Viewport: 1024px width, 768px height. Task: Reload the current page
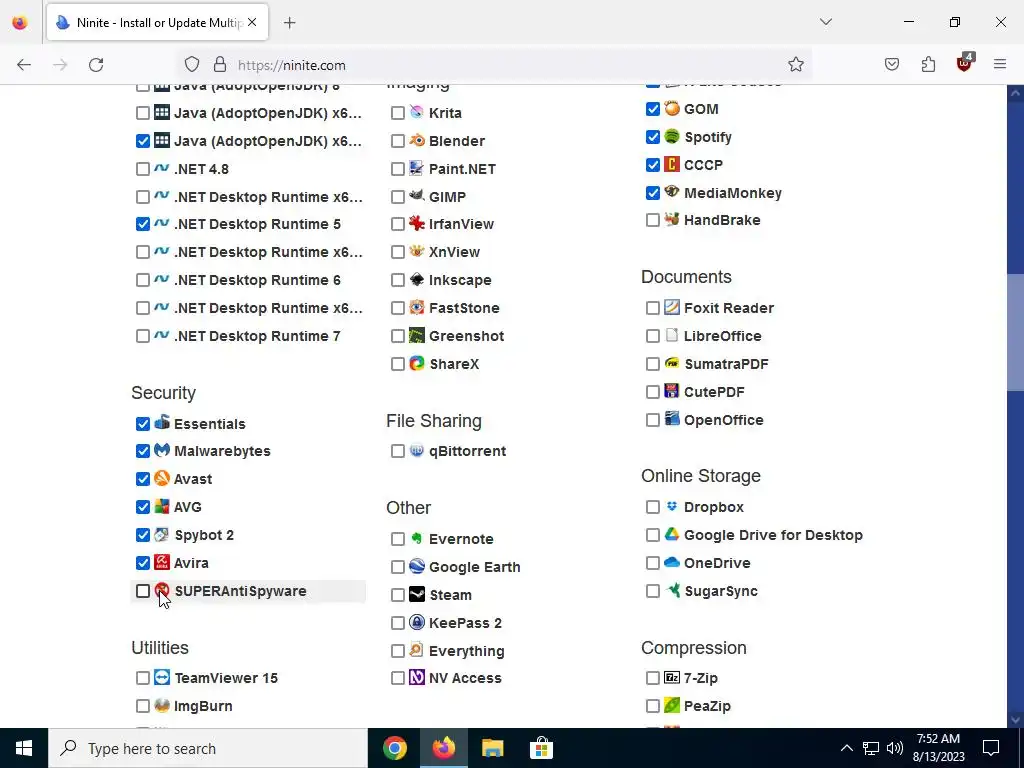point(96,65)
